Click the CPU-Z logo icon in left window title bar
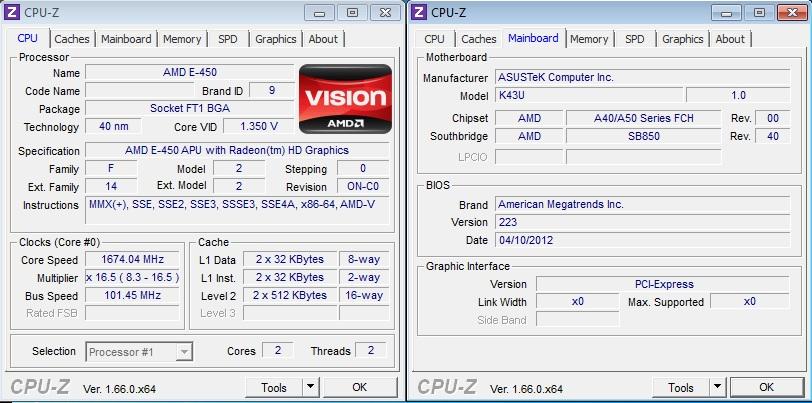 pos(12,12)
